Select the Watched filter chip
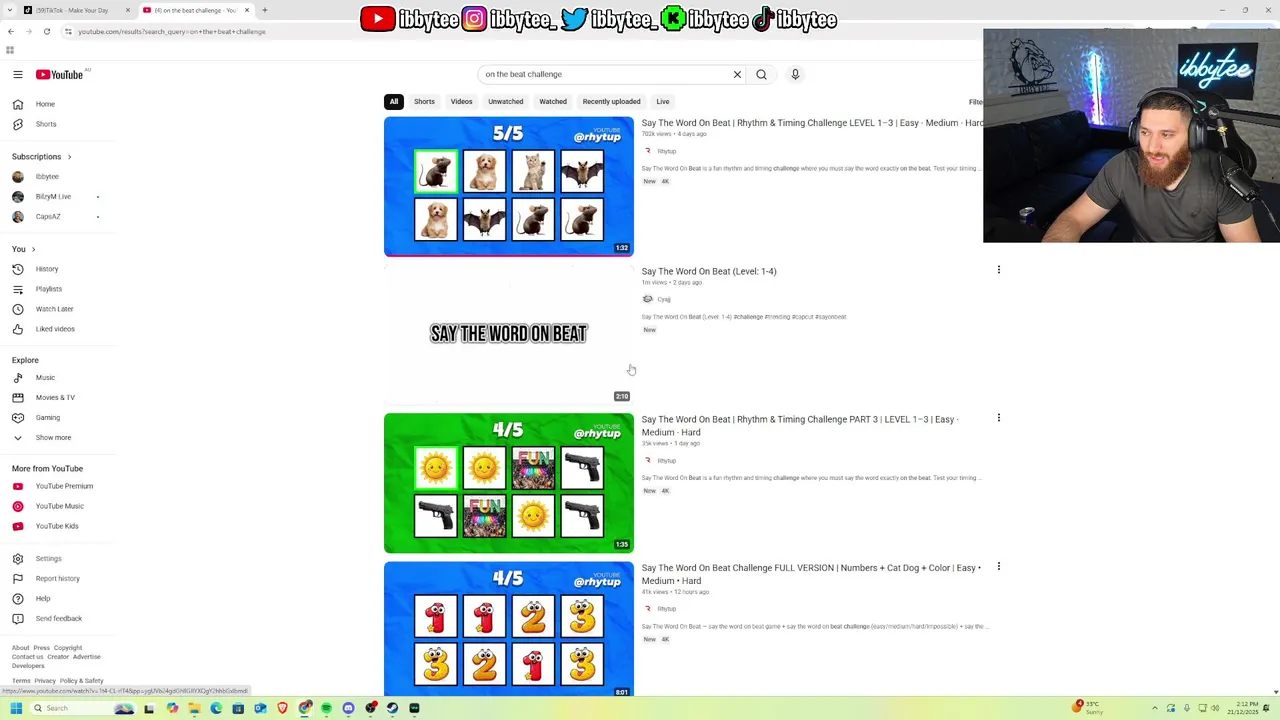Screen dimensions: 1280x720 [553, 101]
